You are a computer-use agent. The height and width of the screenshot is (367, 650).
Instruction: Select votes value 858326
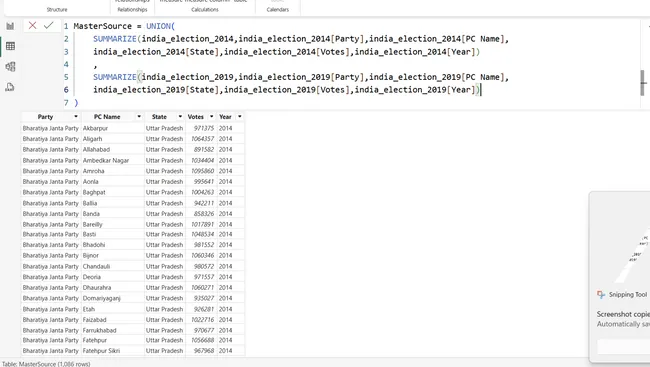point(204,214)
